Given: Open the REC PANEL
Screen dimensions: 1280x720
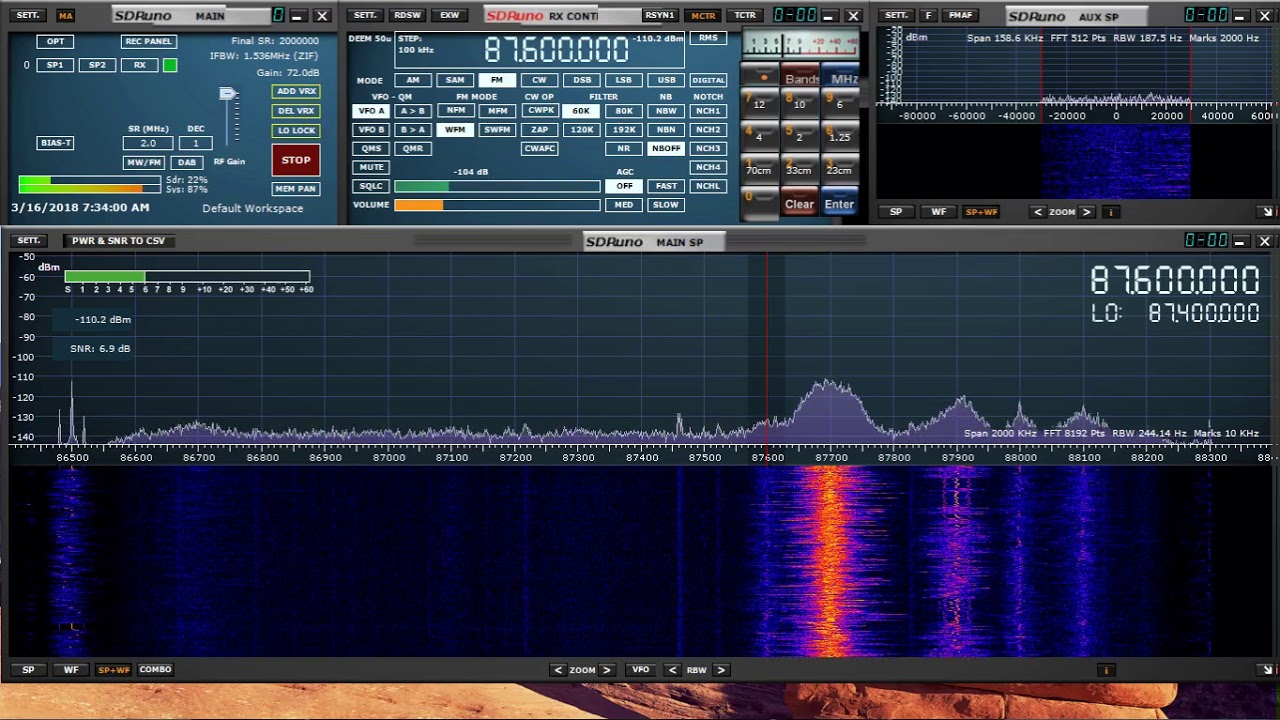Looking at the screenshot, I should coord(148,41).
